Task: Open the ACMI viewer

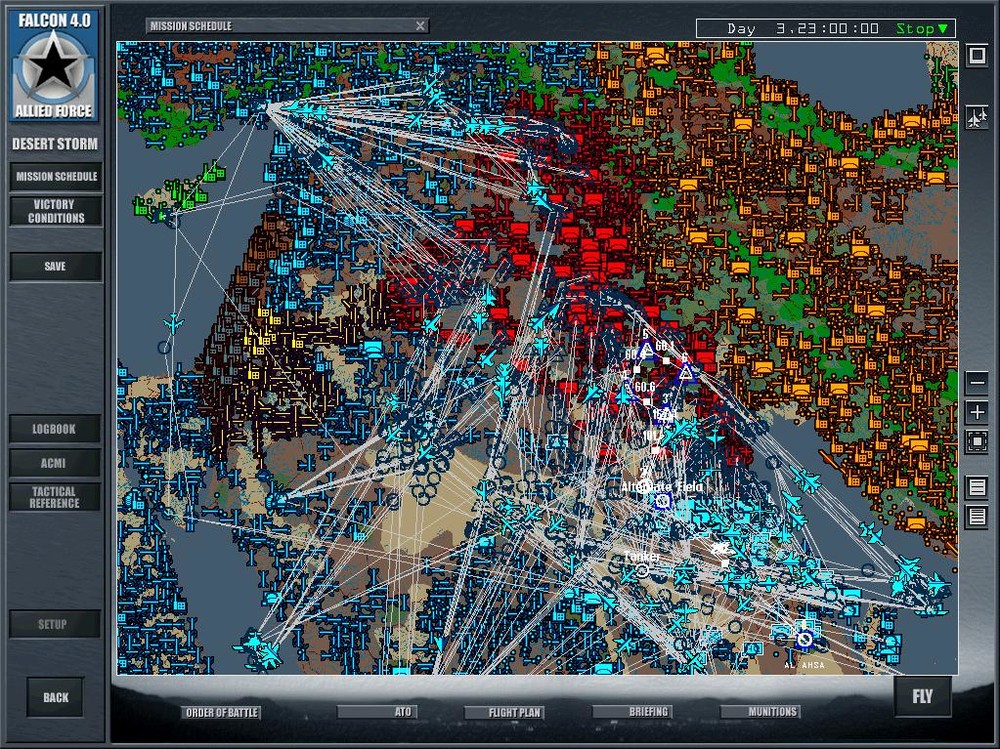Action: pos(55,463)
